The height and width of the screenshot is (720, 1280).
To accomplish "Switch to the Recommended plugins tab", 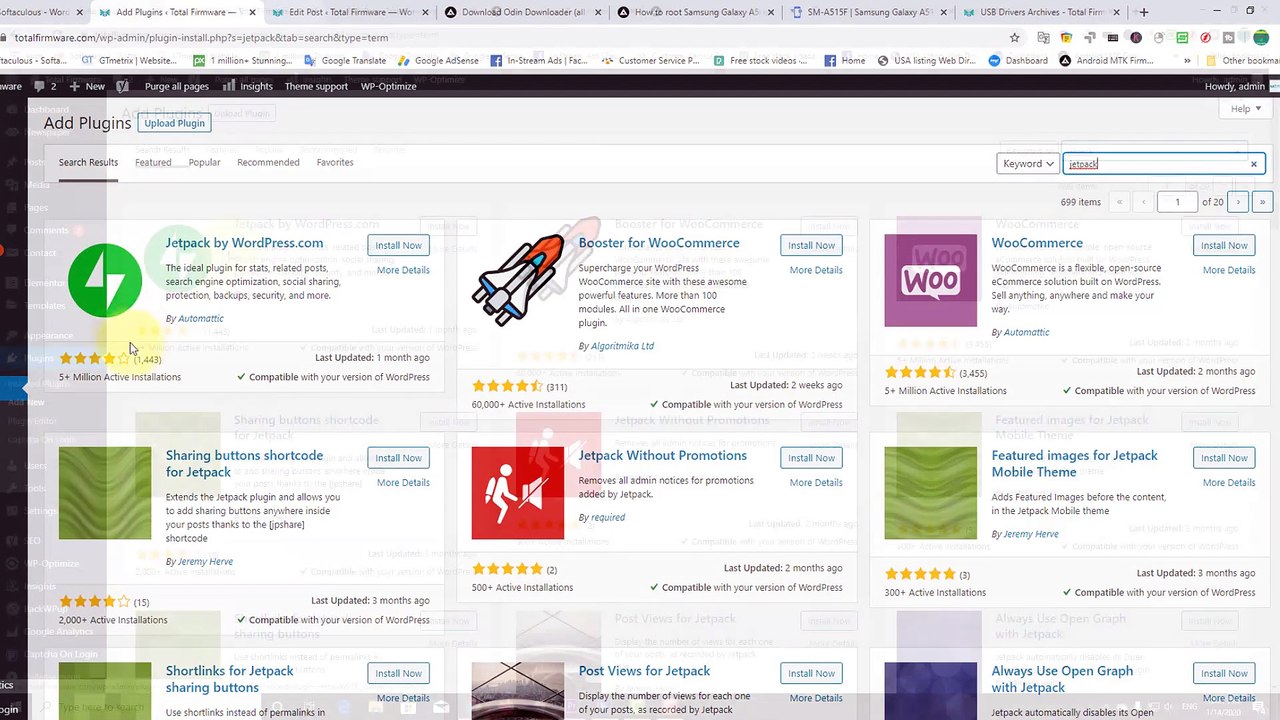I will point(268,163).
